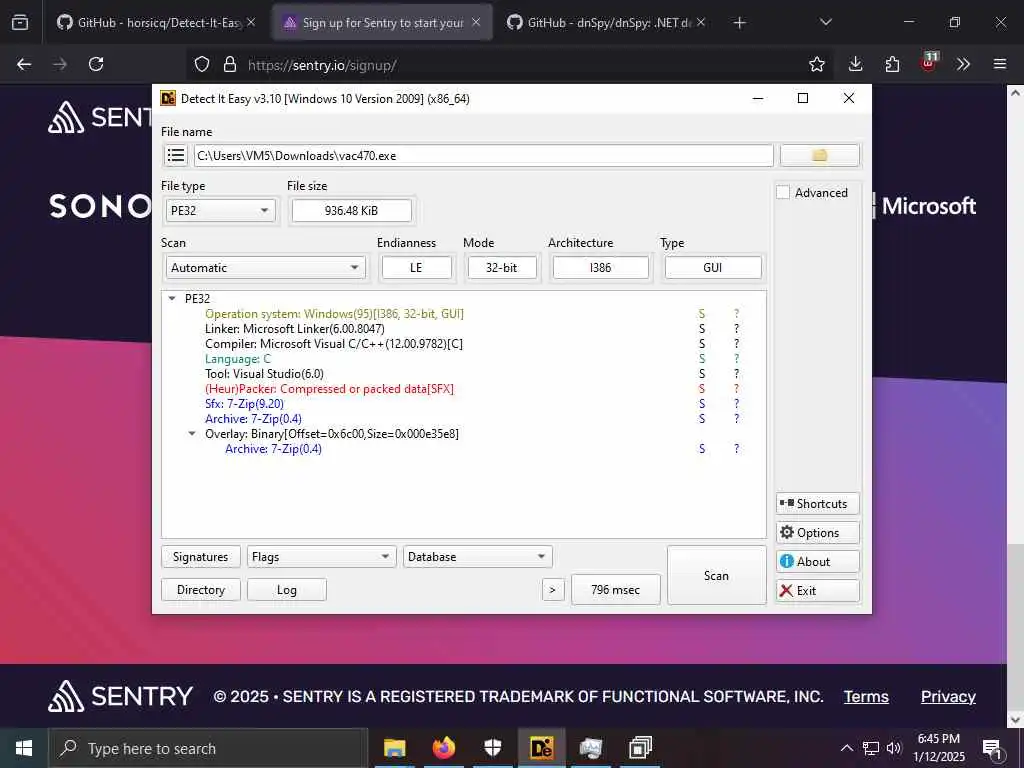Open Windows Start menu
The image size is (1024, 768).
24,748
